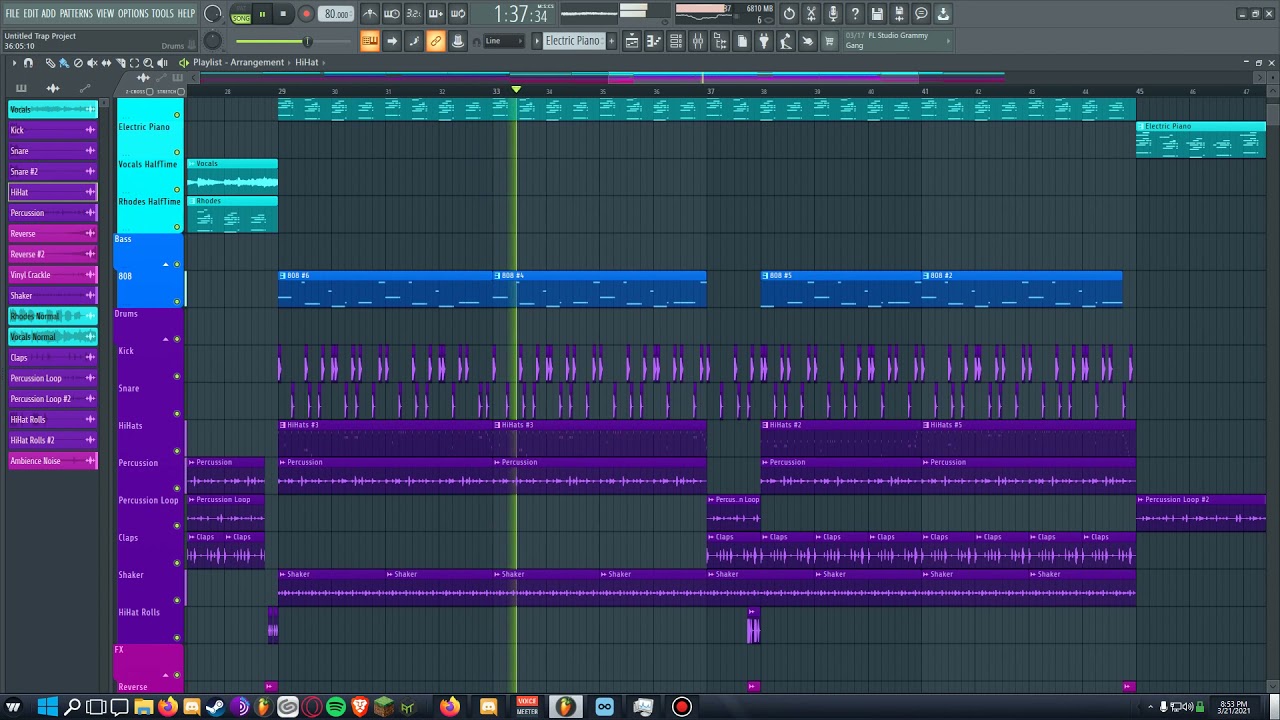This screenshot has height=720, width=1280.
Task: Select Percussion Loop #2 in picker
Action: pyautogui.click(x=52, y=399)
